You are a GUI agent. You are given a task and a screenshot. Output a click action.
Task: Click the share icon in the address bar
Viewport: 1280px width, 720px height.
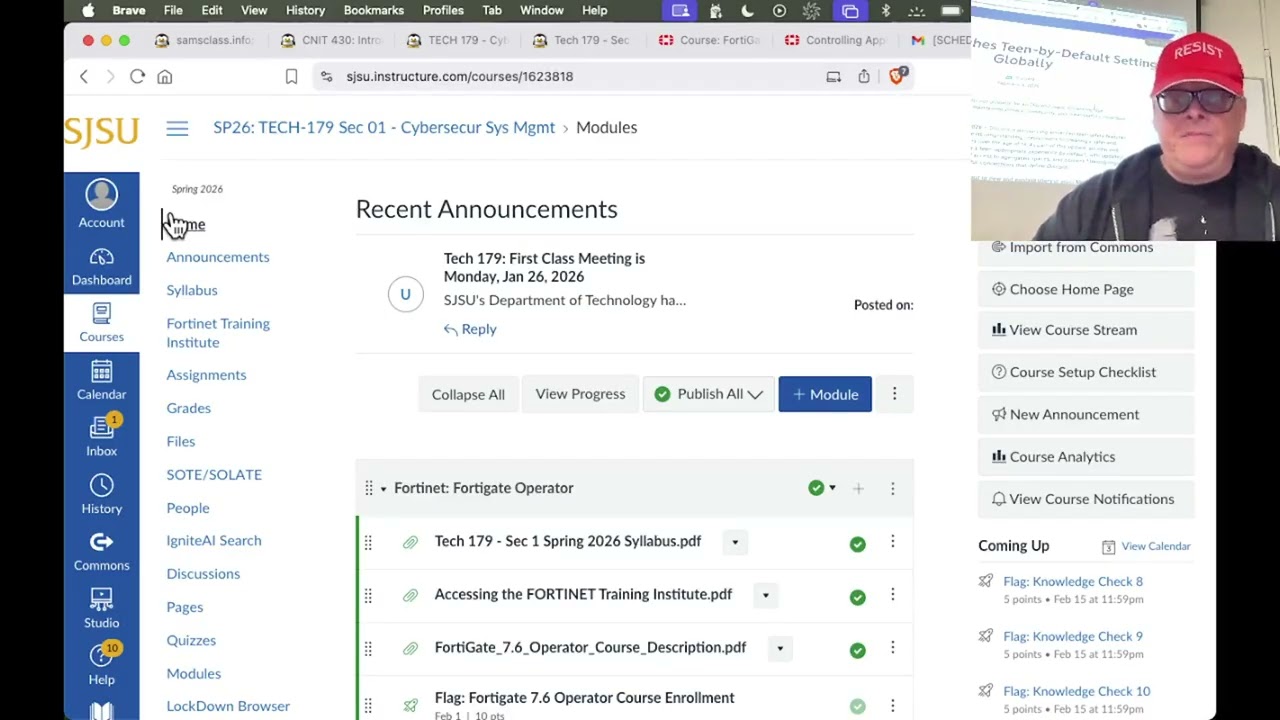click(x=864, y=76)
